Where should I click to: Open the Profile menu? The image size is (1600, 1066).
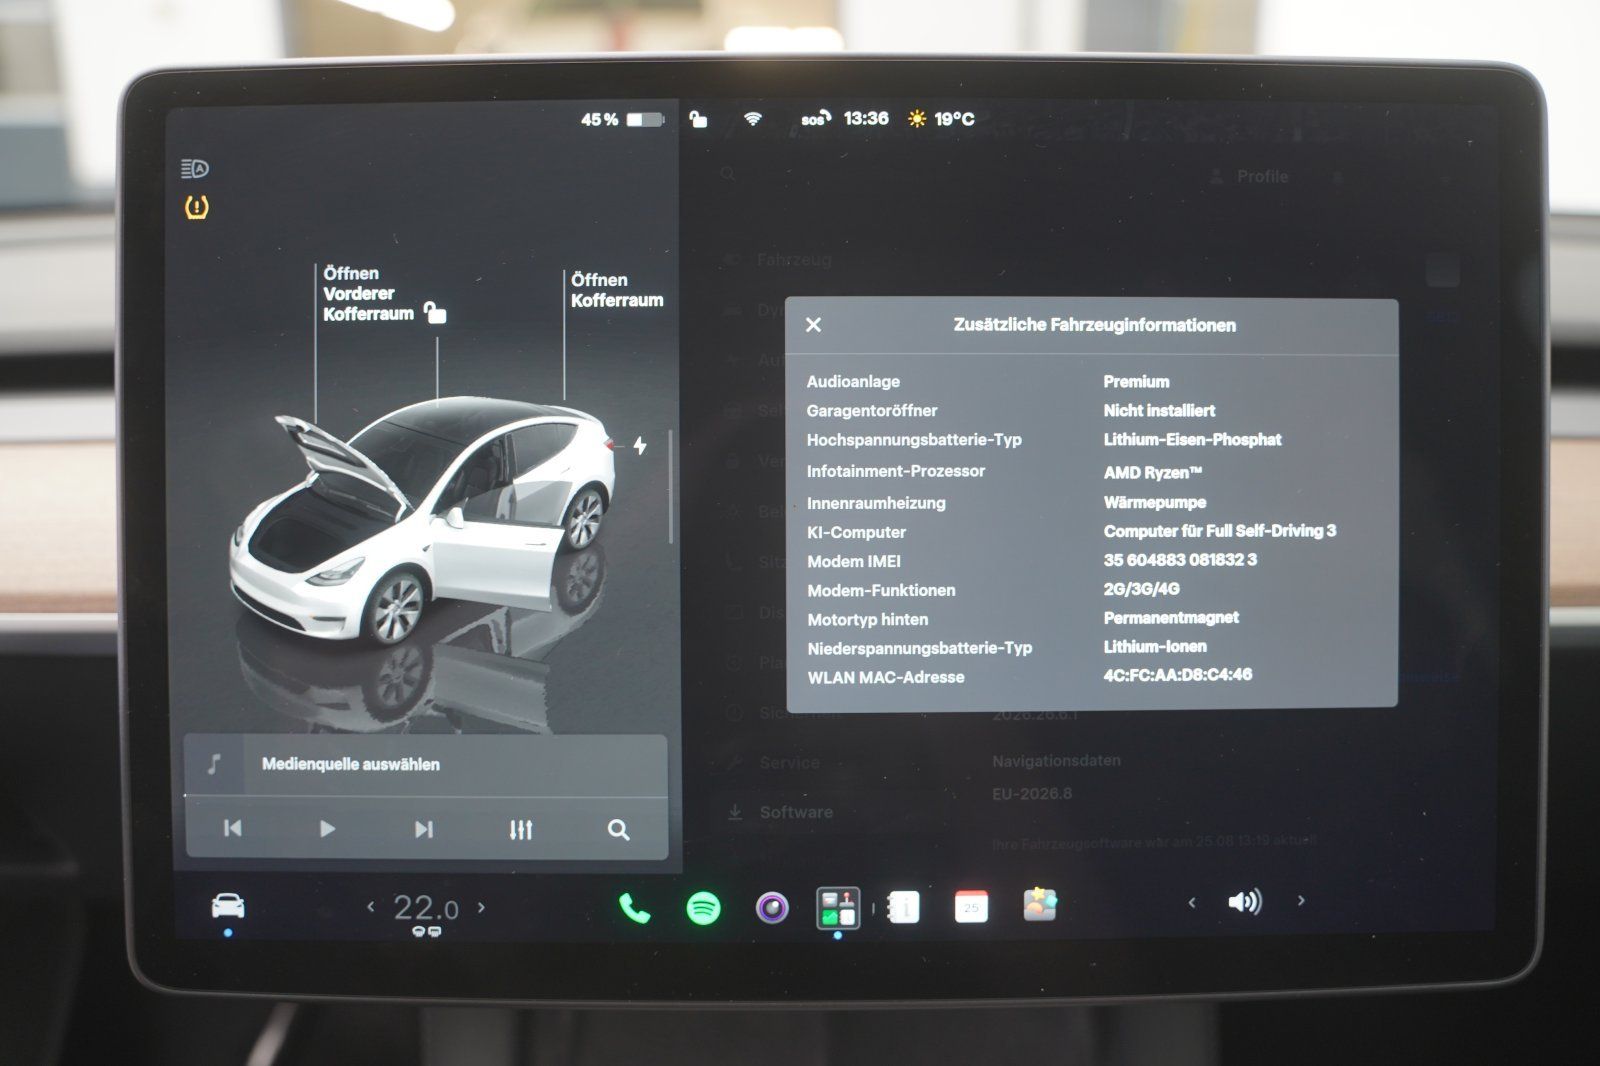(x=1250, y=177)
